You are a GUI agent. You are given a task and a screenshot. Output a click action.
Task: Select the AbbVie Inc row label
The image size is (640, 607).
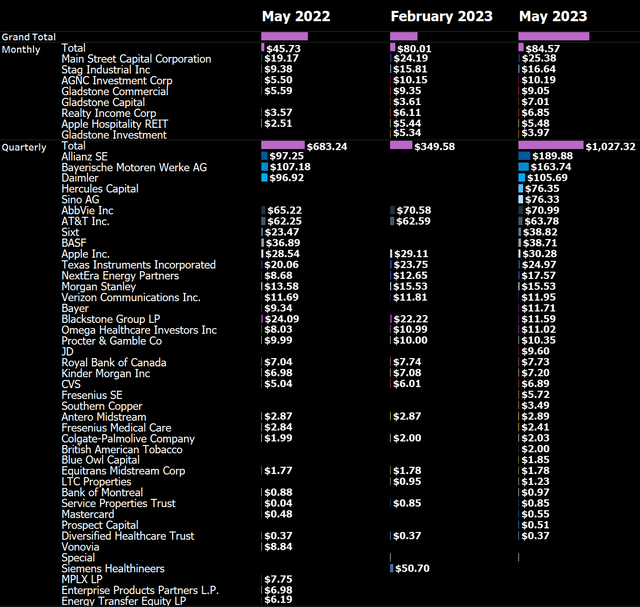87,211
